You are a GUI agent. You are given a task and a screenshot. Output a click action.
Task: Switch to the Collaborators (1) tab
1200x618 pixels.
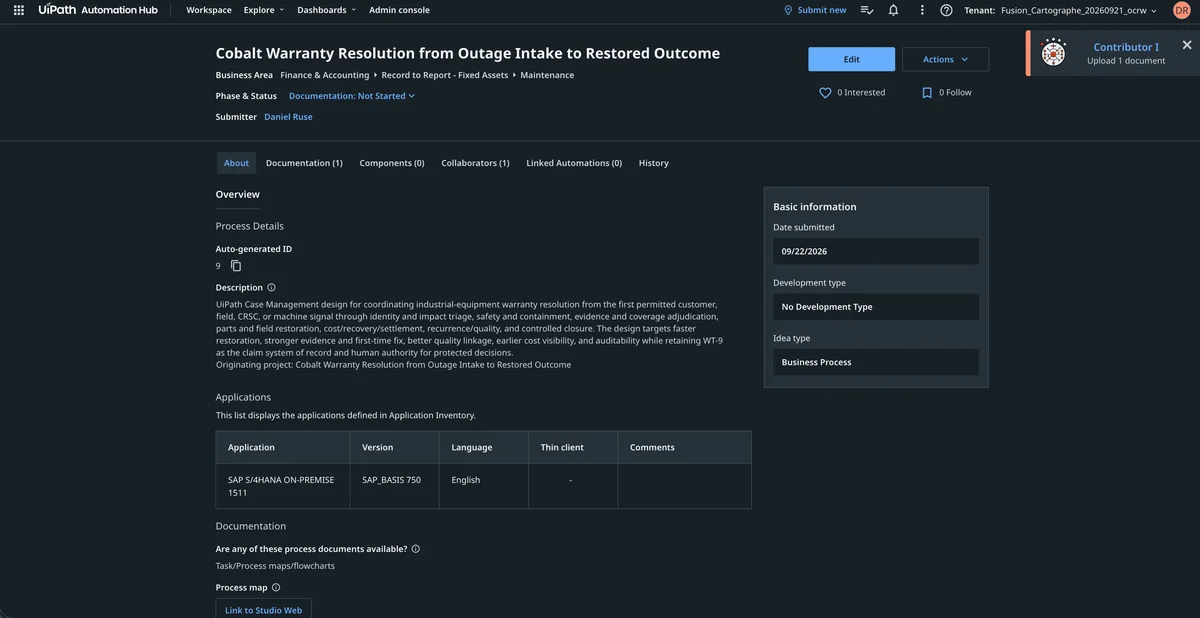[475, 163]
